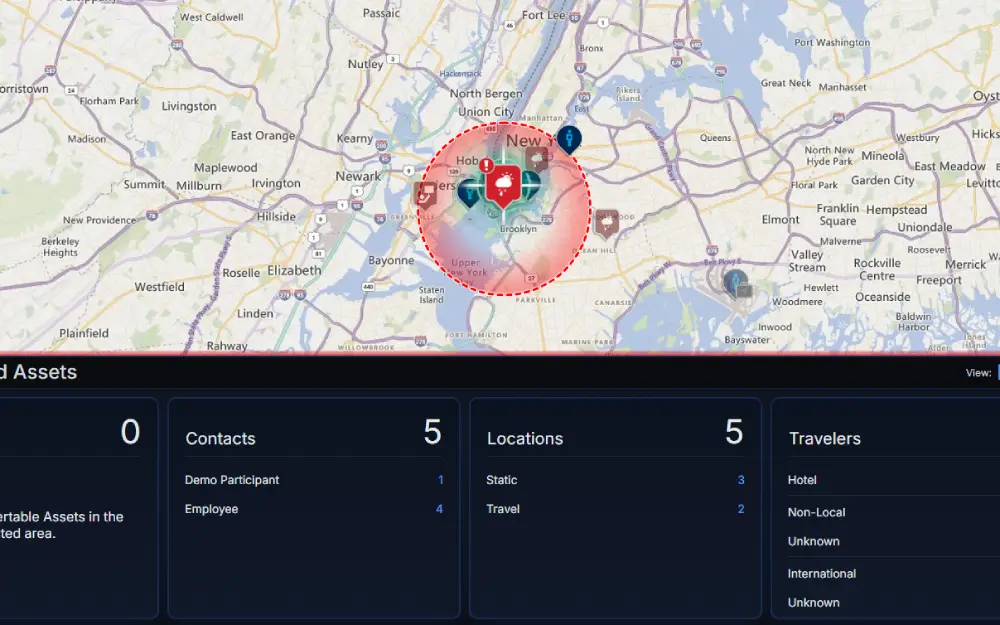Viewport: 1000px width, 625px height.
Task: Select the Demo Participant row
Action: (x=314, y=480)
